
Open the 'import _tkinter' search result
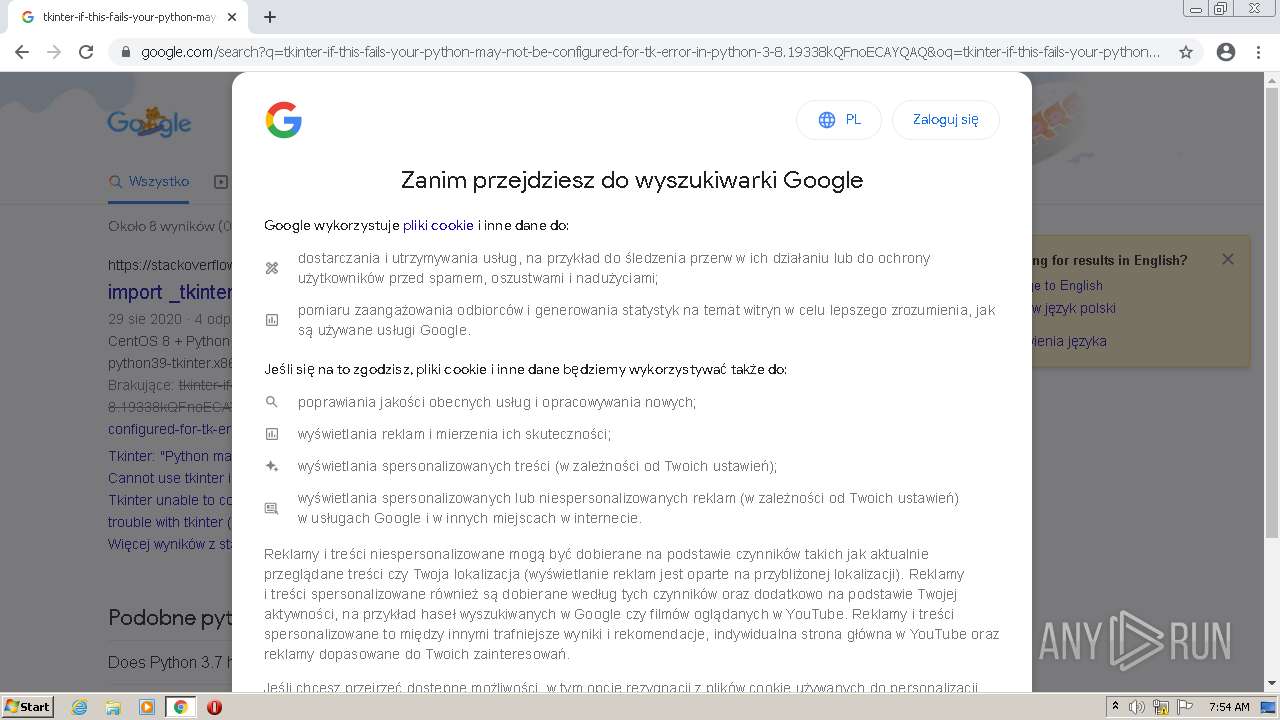170,292
